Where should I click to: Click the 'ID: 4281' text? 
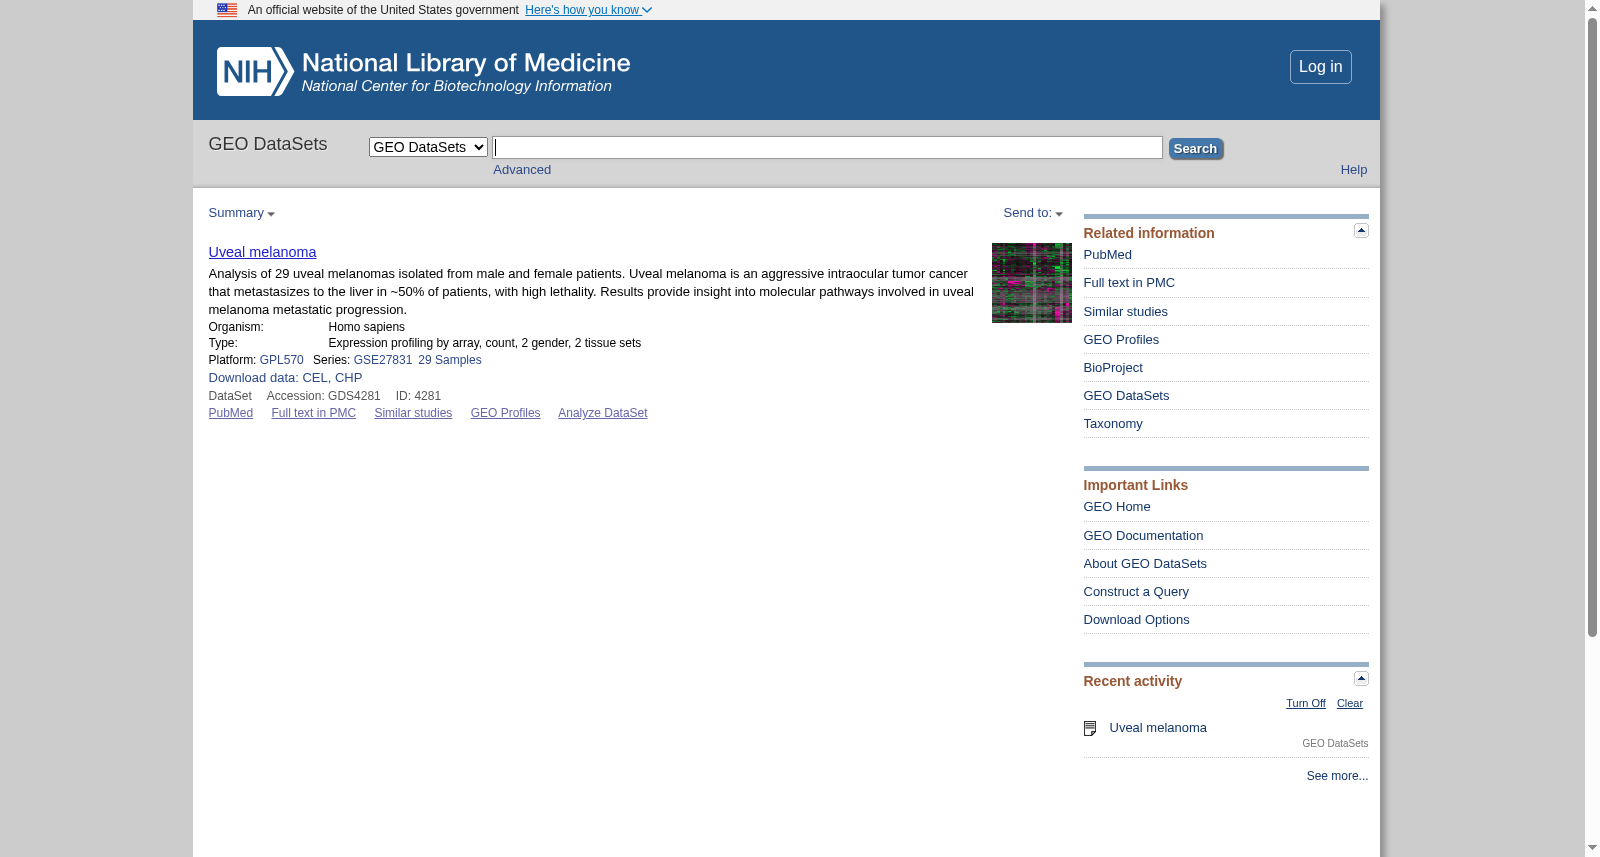pos(418,396)
